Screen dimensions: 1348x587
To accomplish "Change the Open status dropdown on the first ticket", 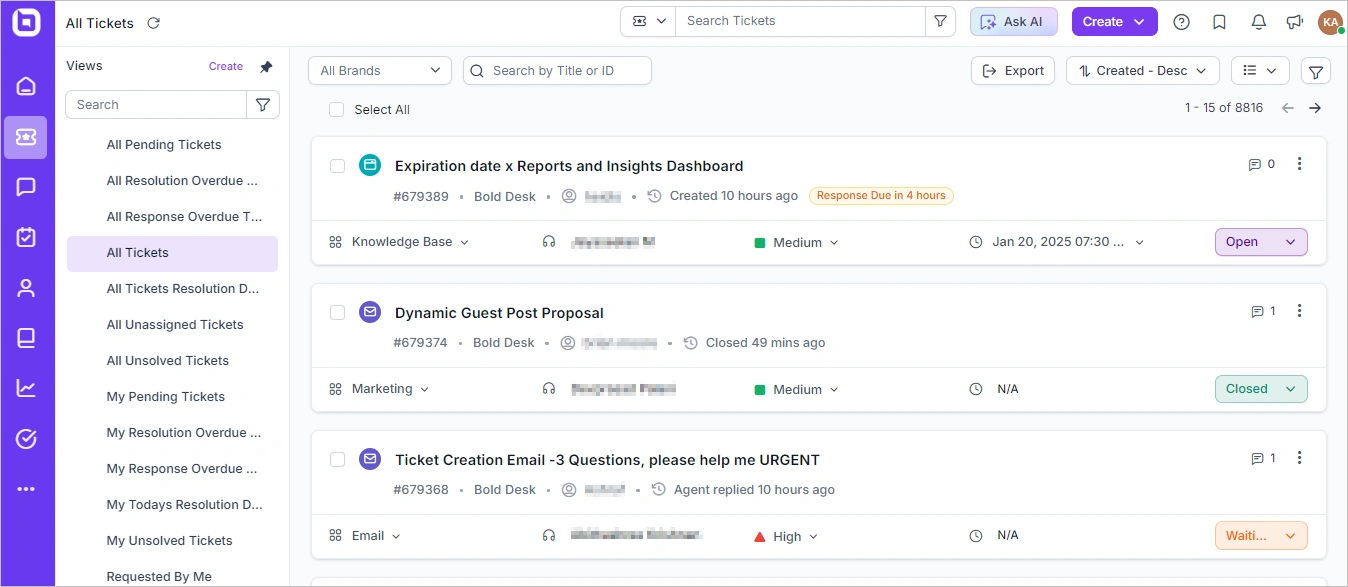I will (1261, 242).
